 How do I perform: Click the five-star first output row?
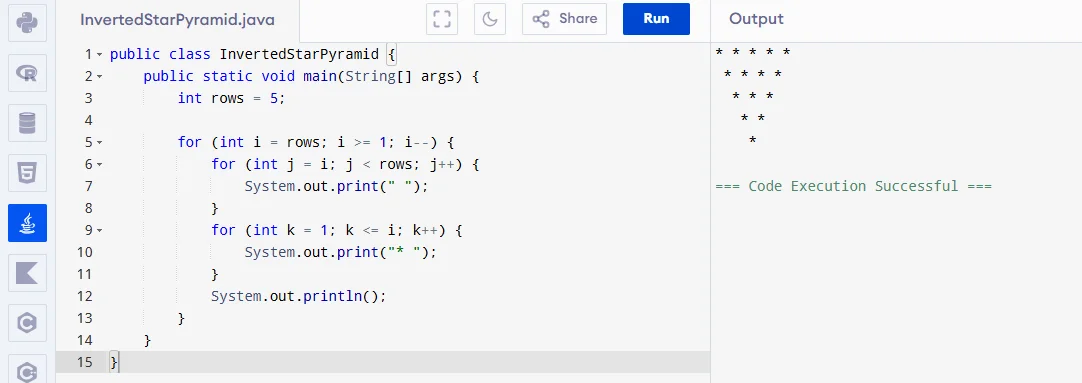753,52
